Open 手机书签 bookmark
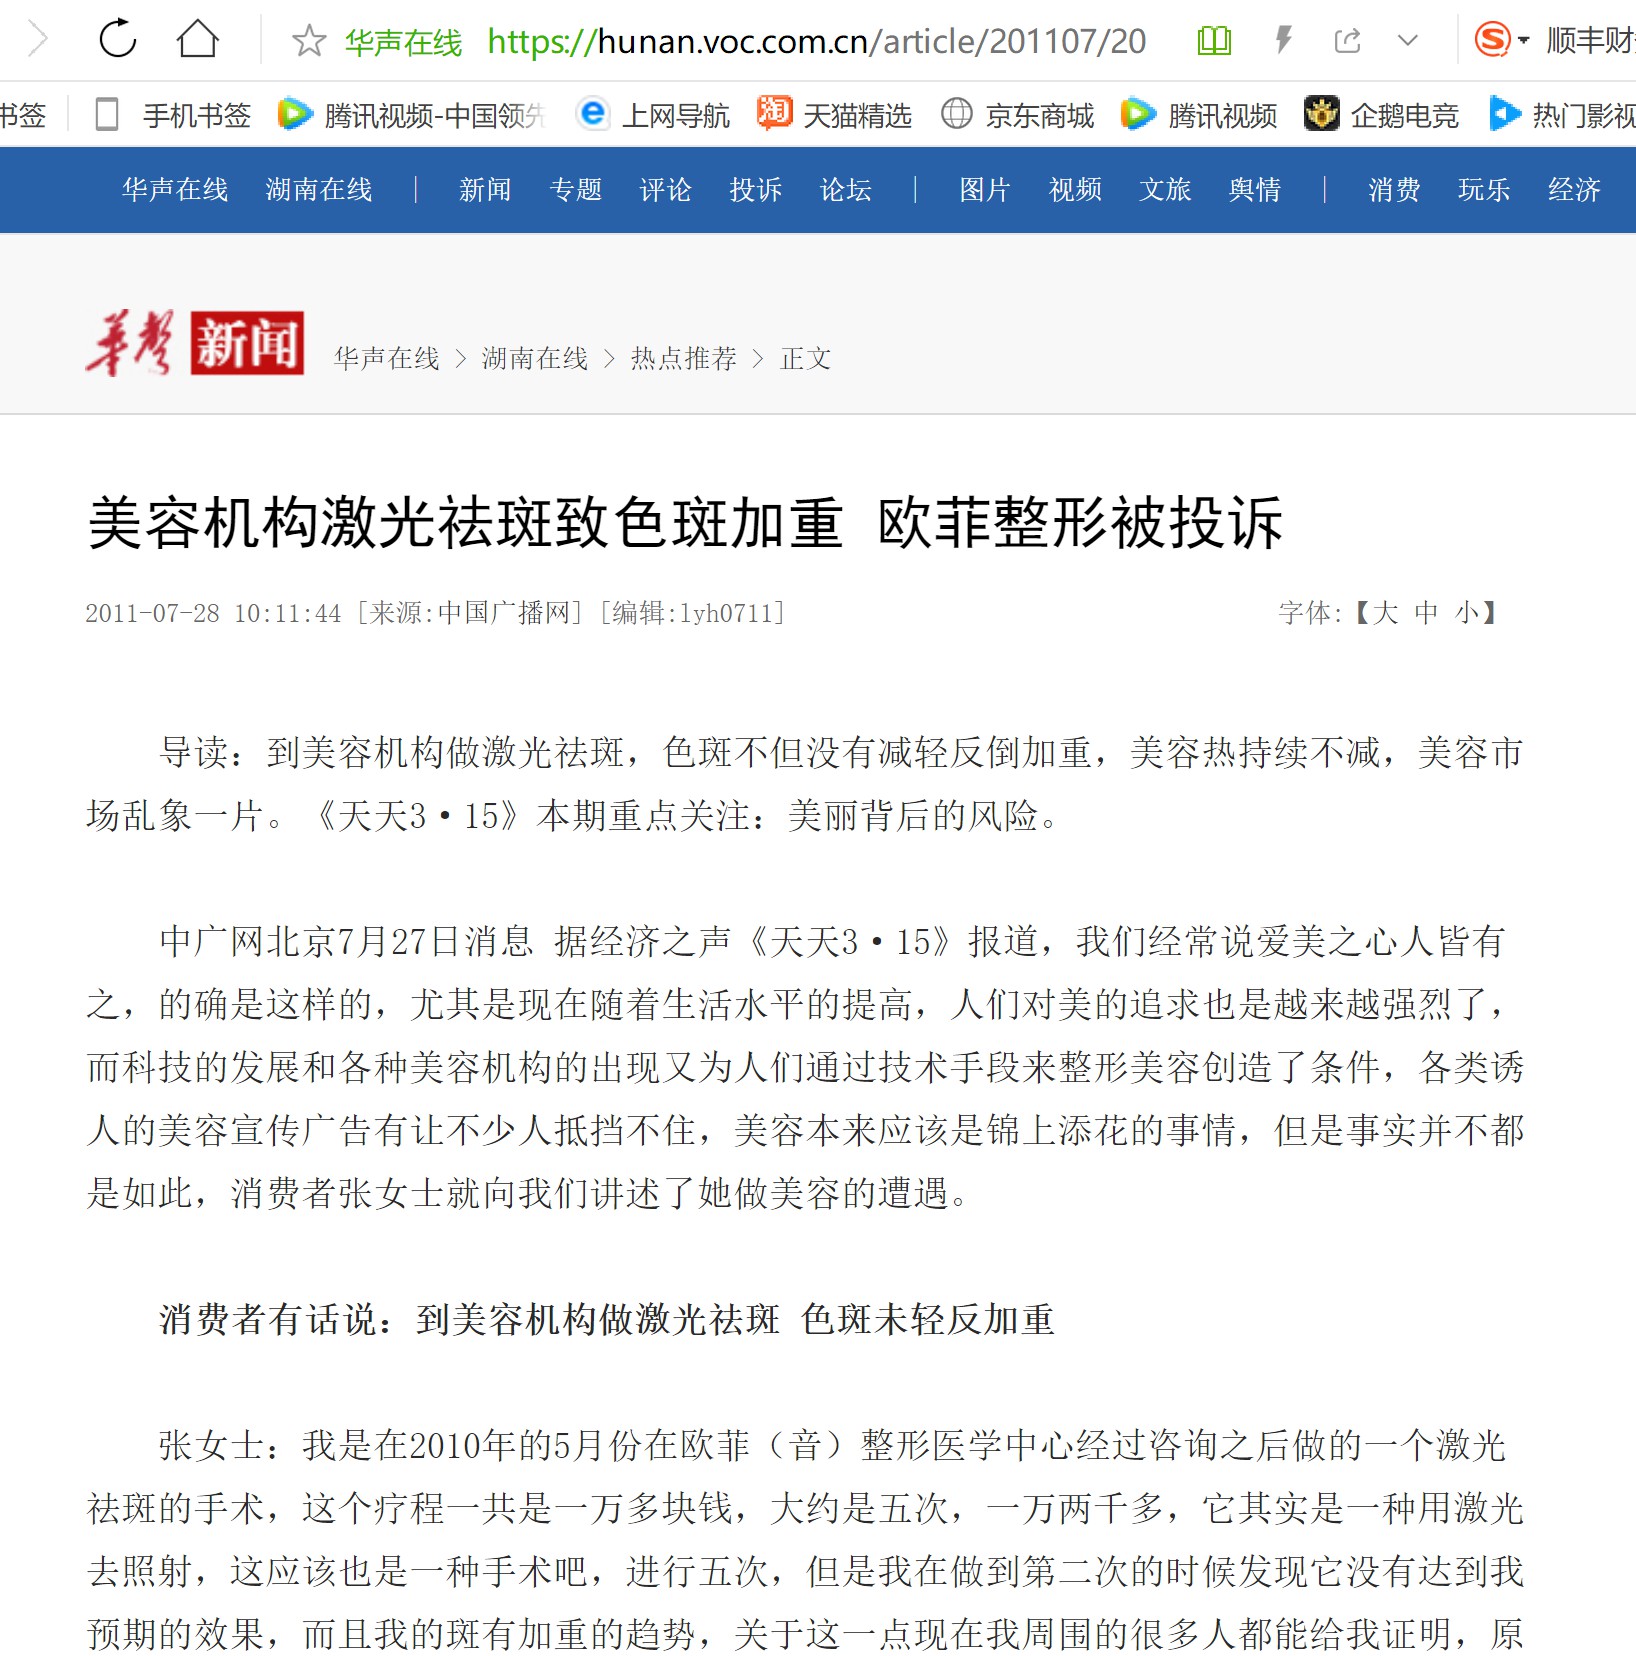 pos(172,115)
